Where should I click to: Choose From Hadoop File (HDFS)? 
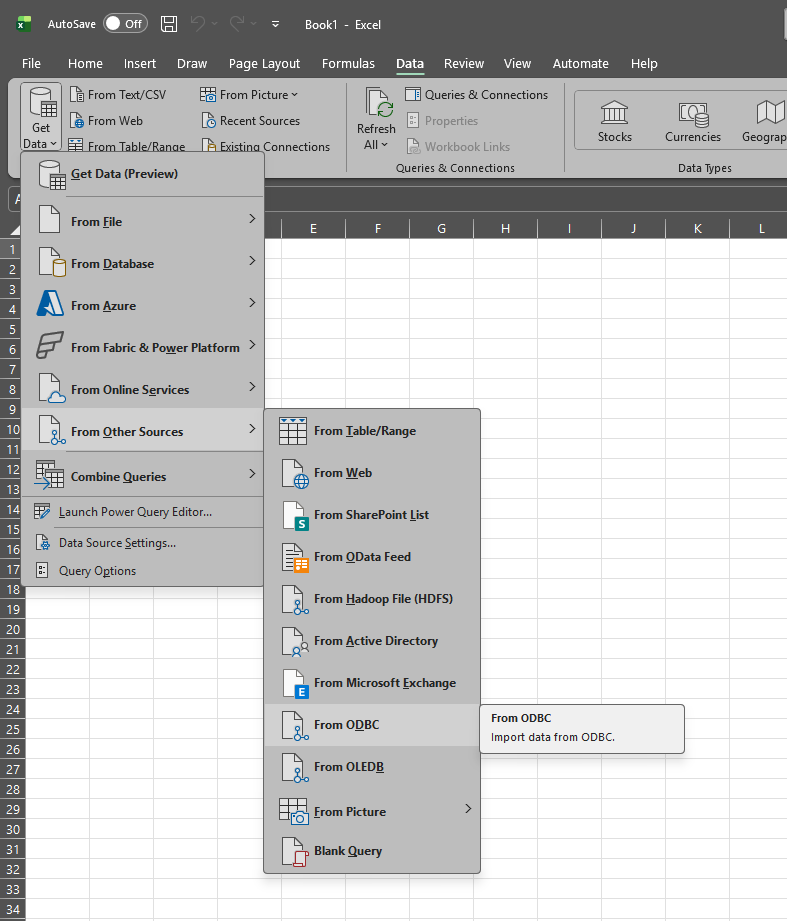372,599
